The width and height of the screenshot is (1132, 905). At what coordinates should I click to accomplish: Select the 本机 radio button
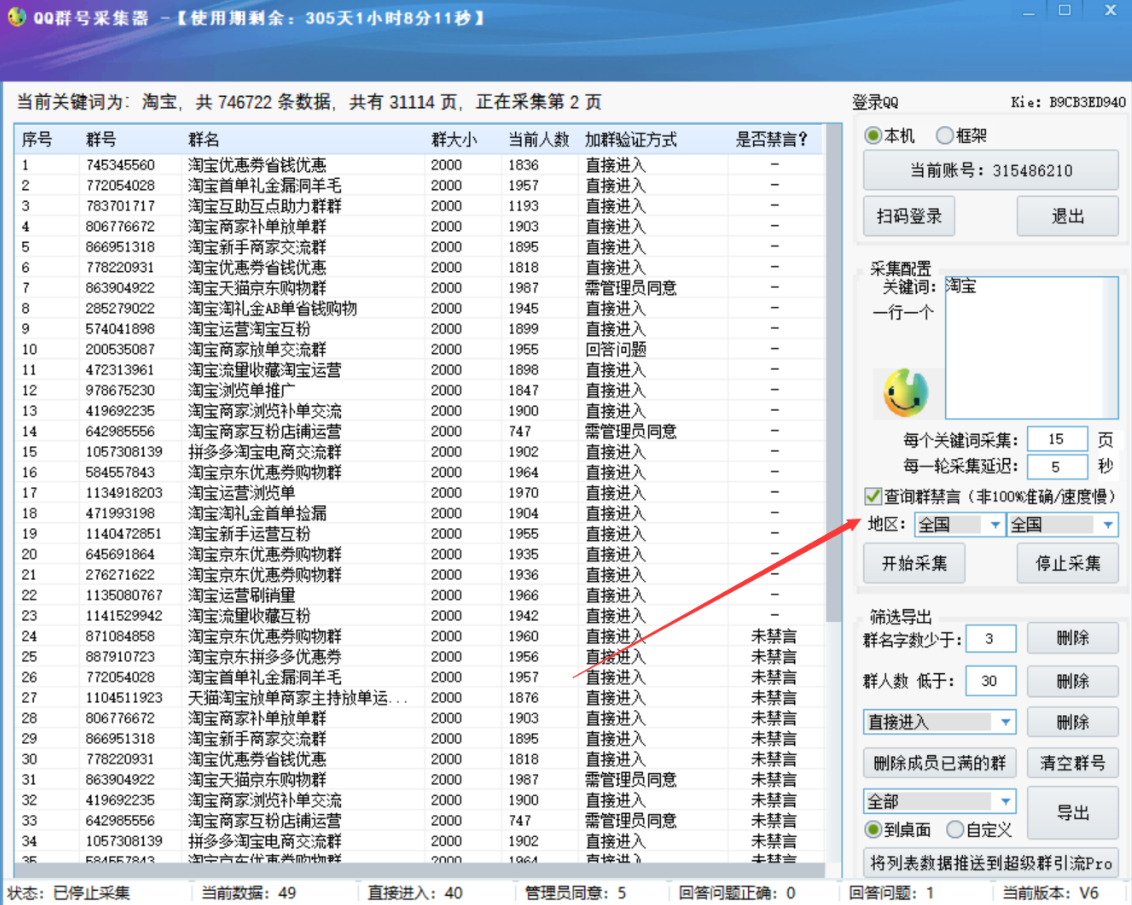873,136
